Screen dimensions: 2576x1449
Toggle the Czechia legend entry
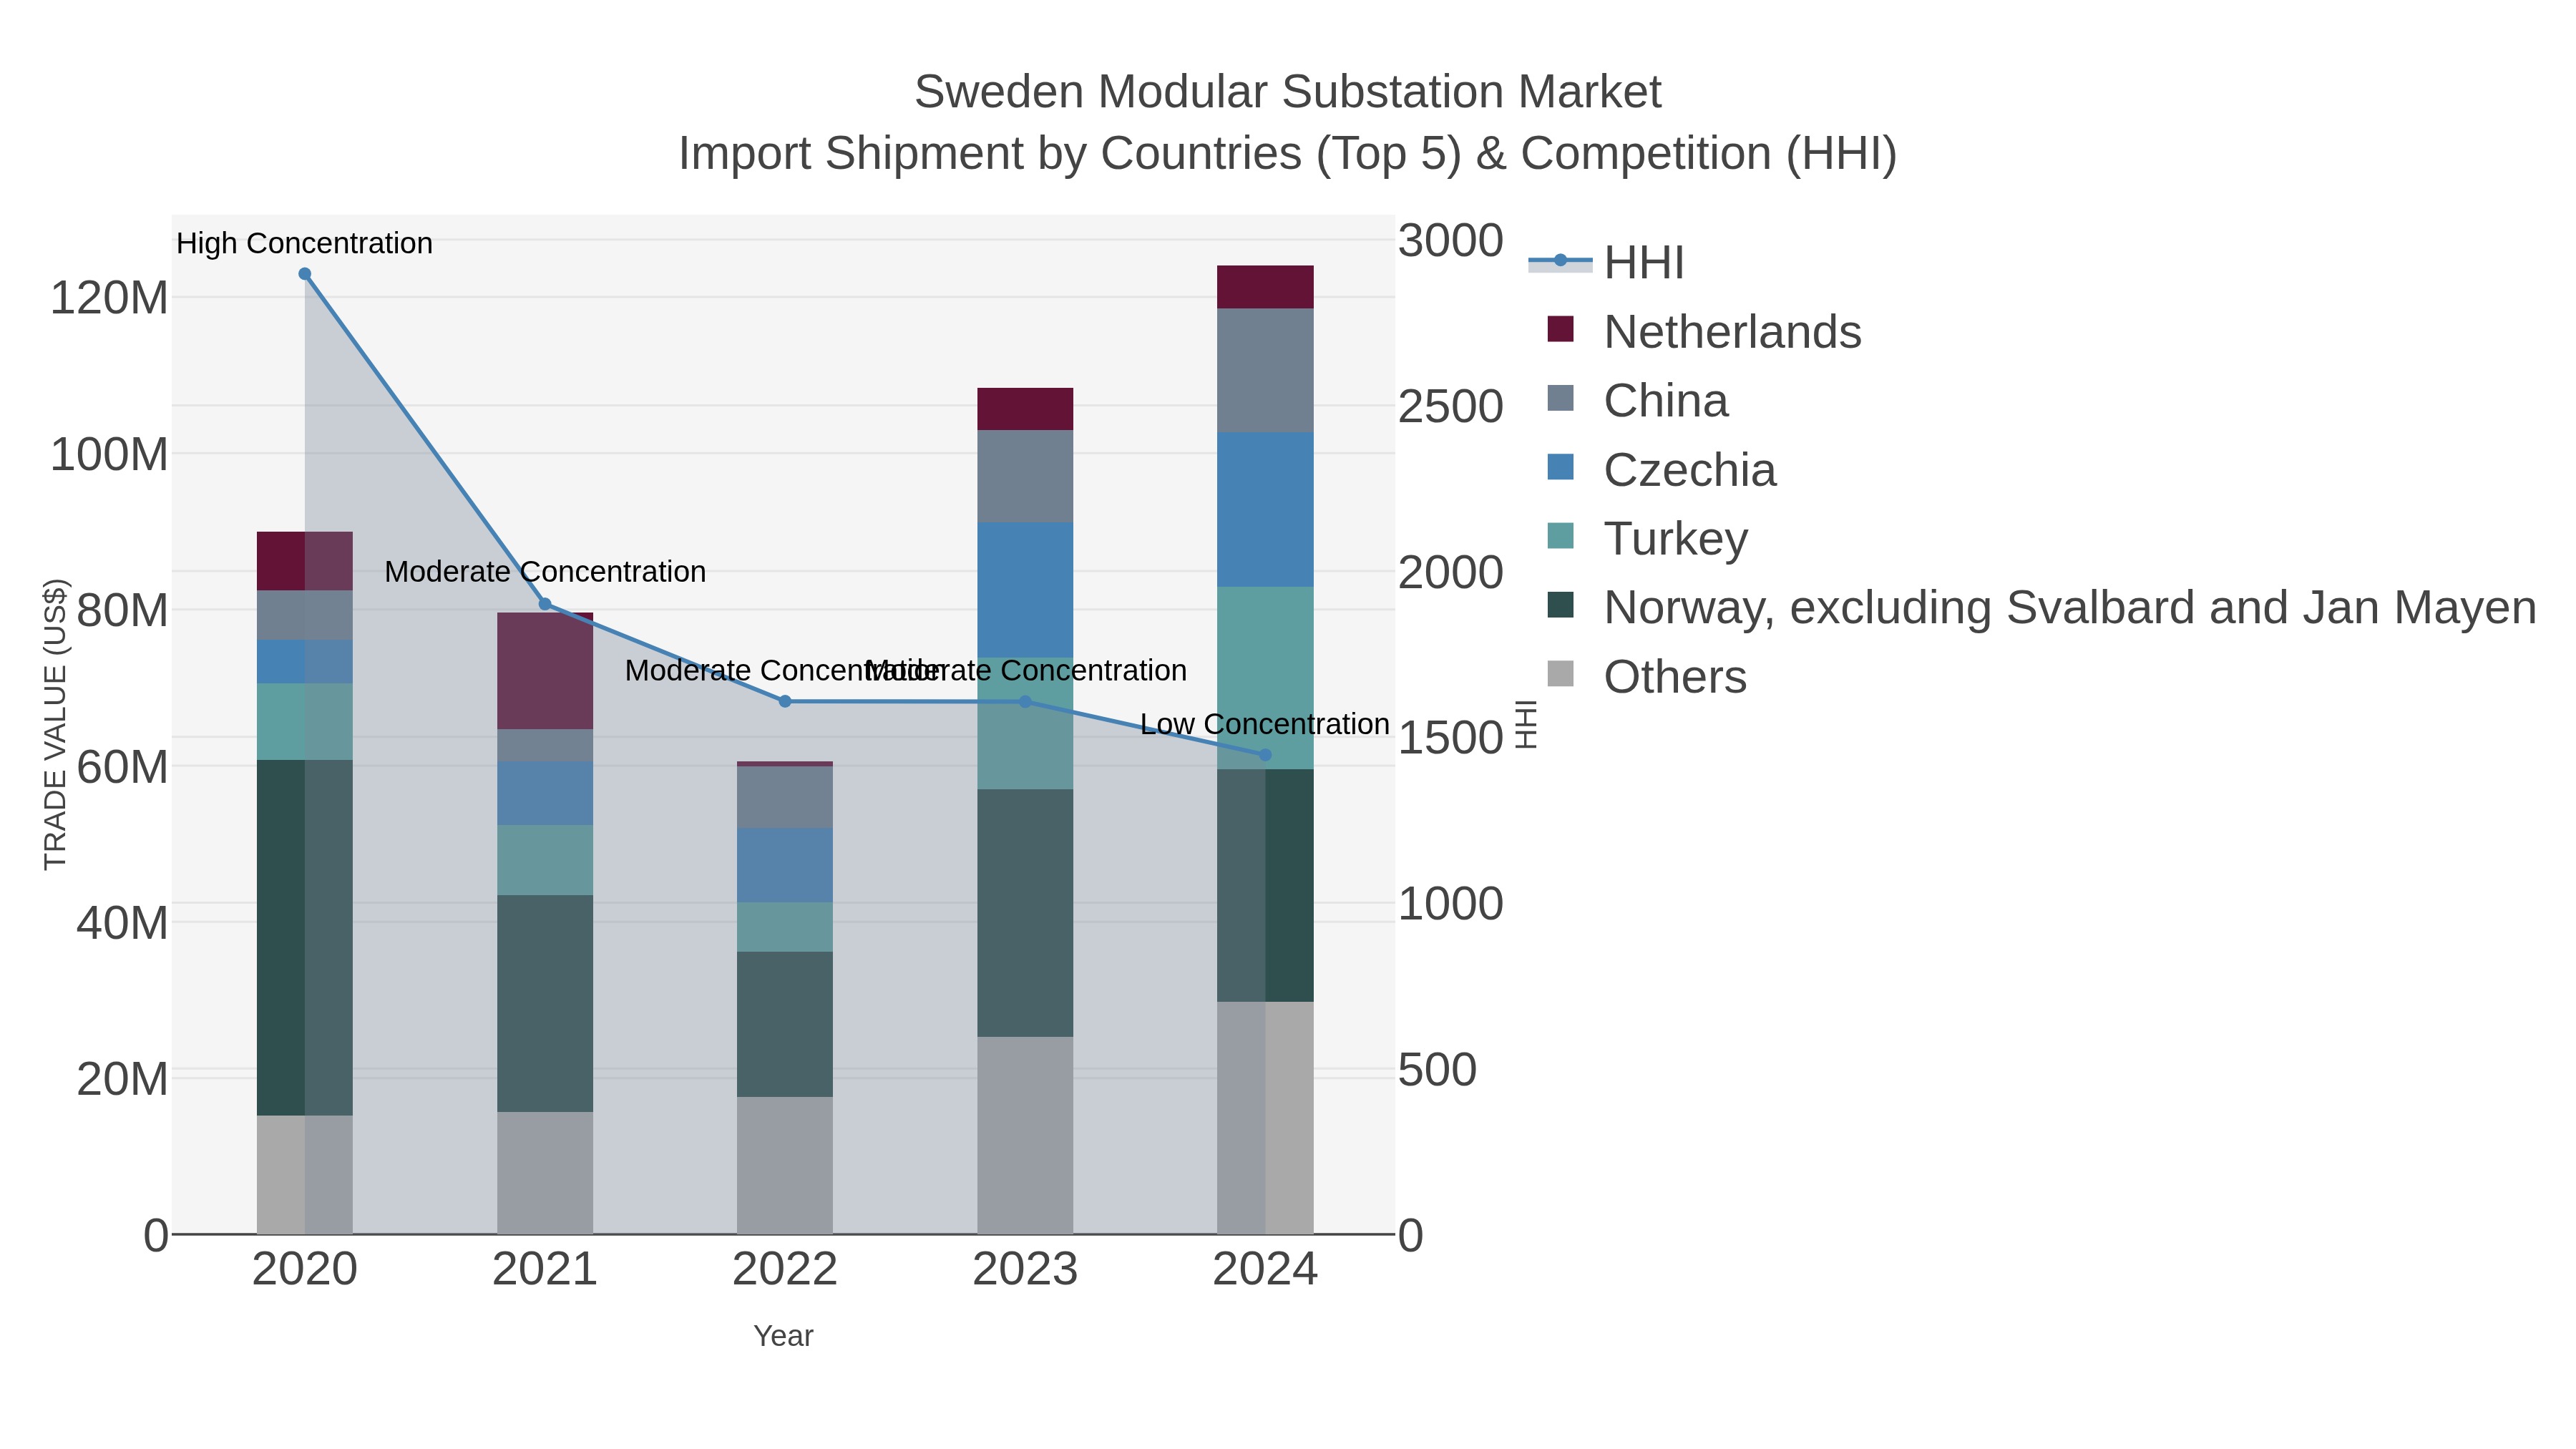click(1661, 469)
